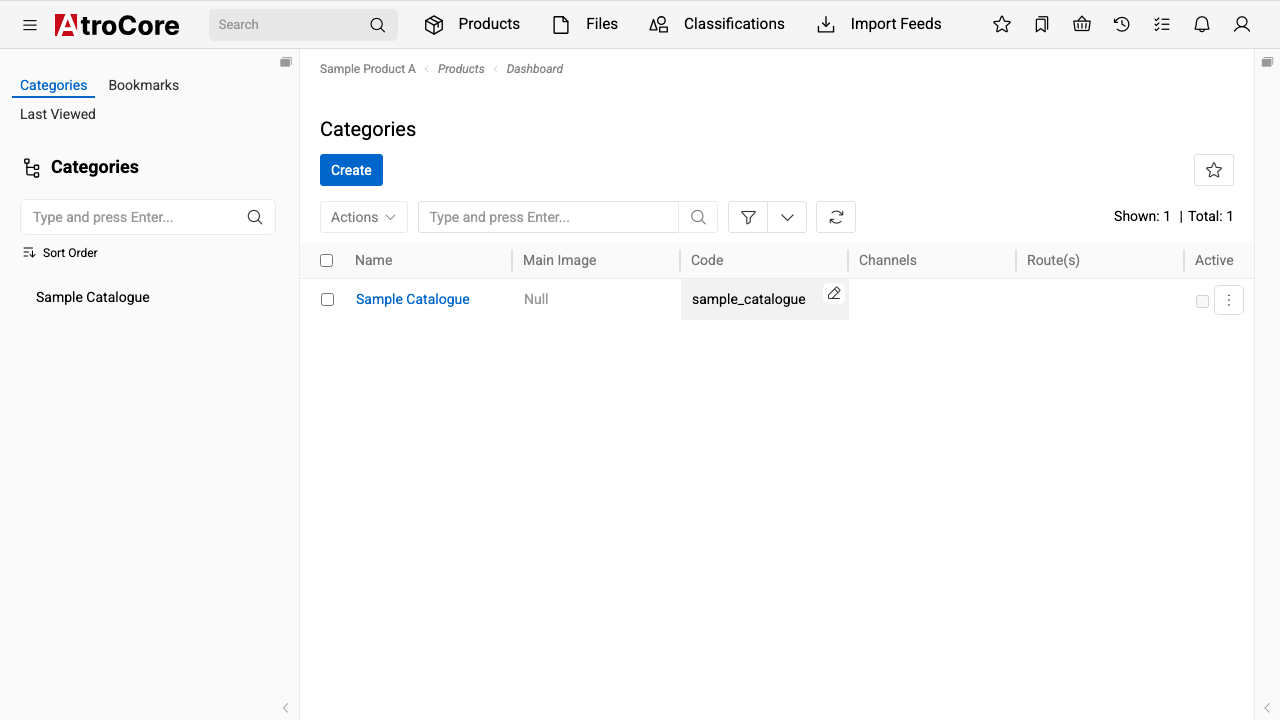The height and width of the screenshot is (720, 1280).
Task: Click the Create button
Action: [x=351, y=170]
